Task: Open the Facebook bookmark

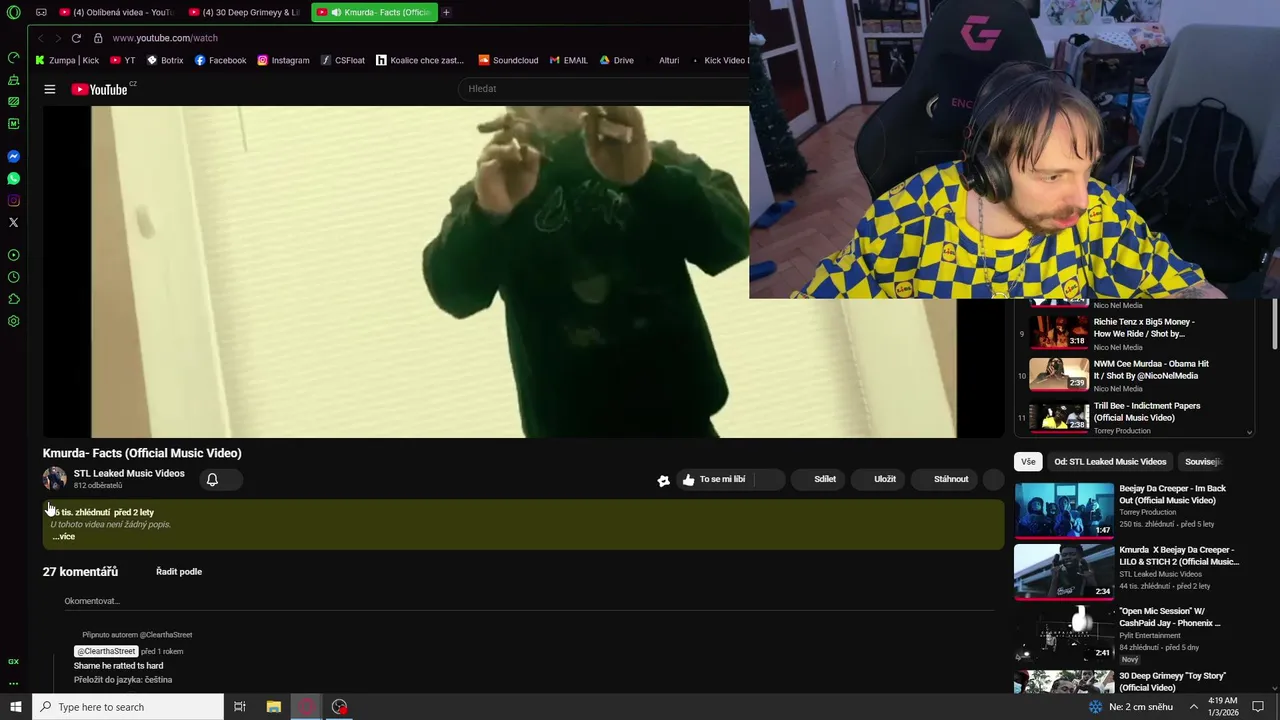Action: pos(220,60)
